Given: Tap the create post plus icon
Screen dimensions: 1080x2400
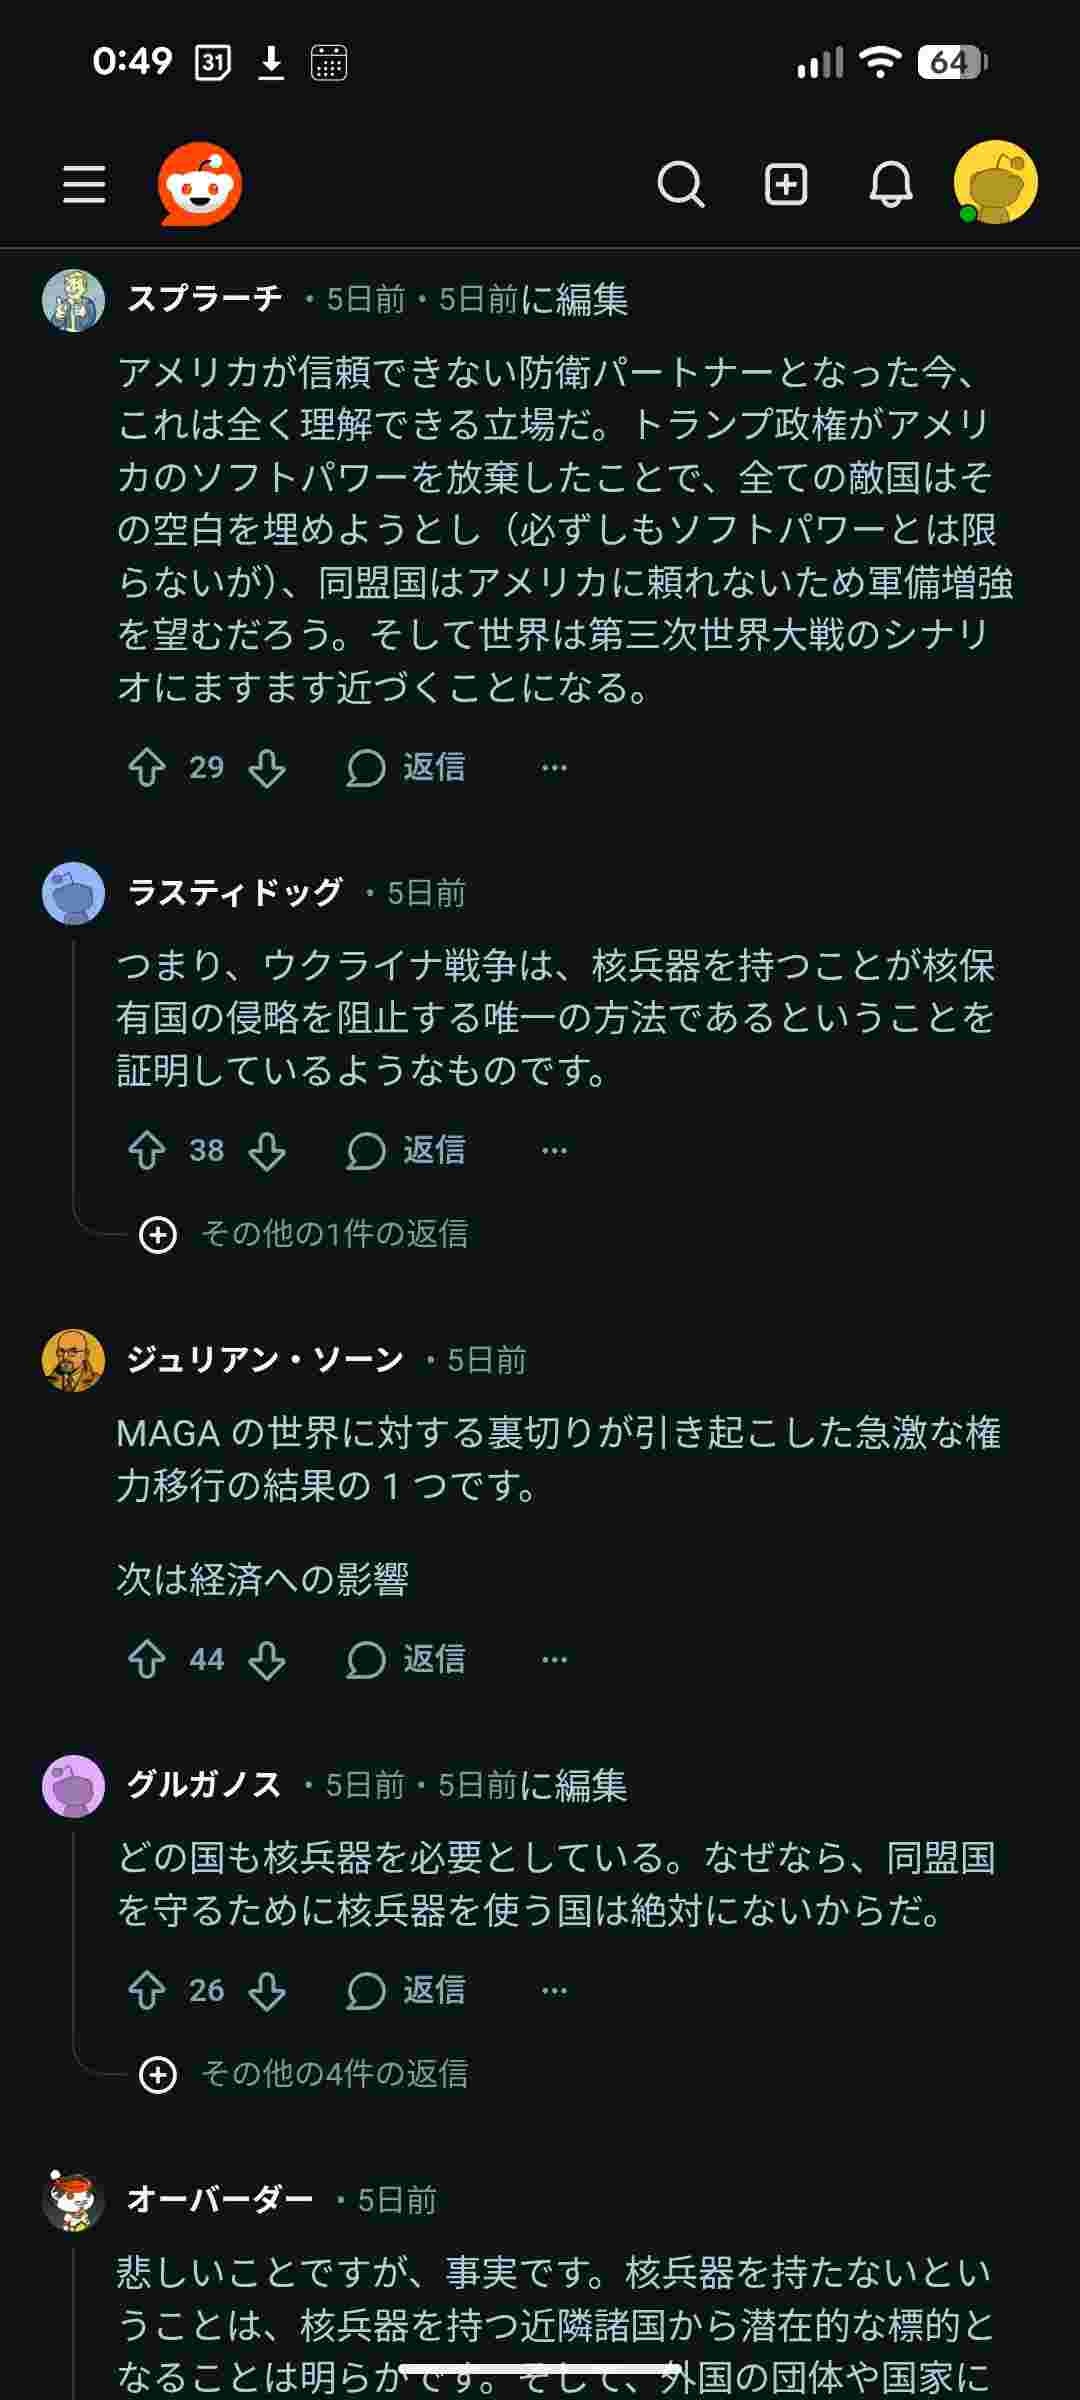Looking at the screenshot, I should pyautogui.click(x=786, y=185).
